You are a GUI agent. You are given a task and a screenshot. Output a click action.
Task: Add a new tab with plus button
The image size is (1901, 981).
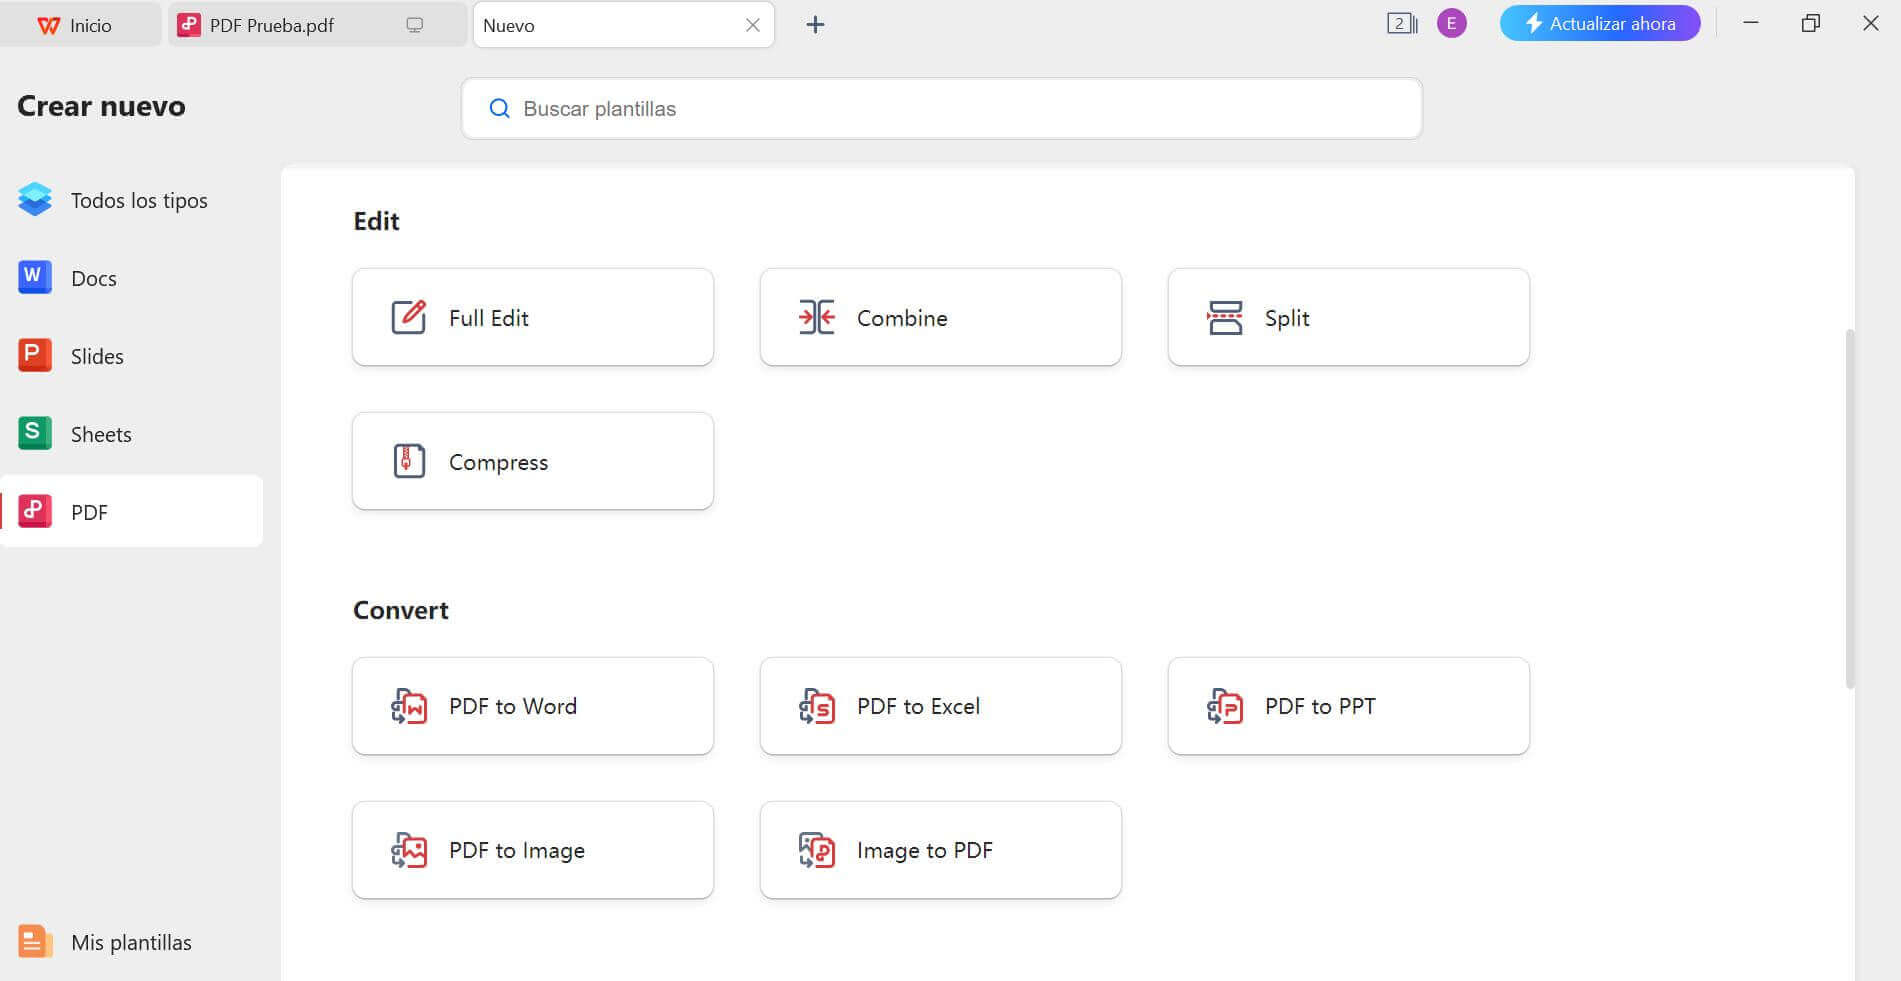pyautogui.click(x=815, y=25)
